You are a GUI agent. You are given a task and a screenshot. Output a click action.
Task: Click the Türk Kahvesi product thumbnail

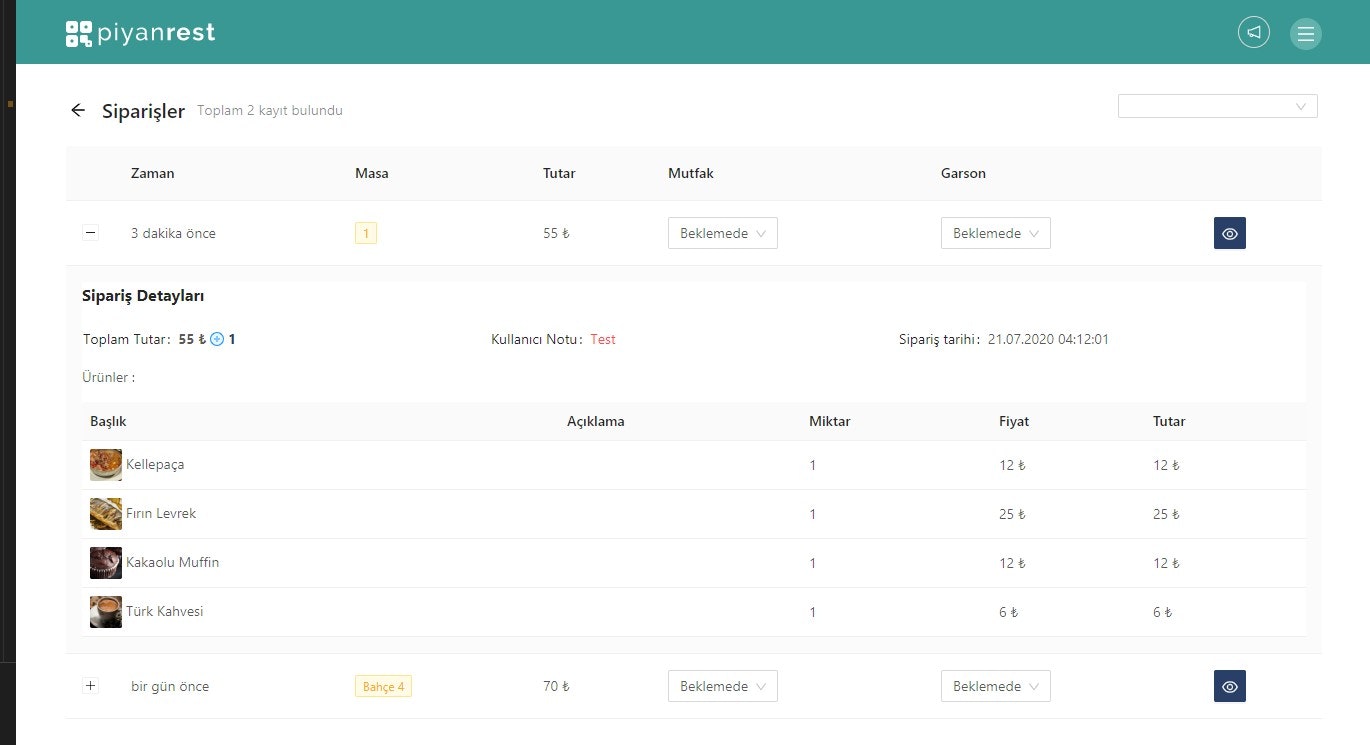(x=105, y=611)
